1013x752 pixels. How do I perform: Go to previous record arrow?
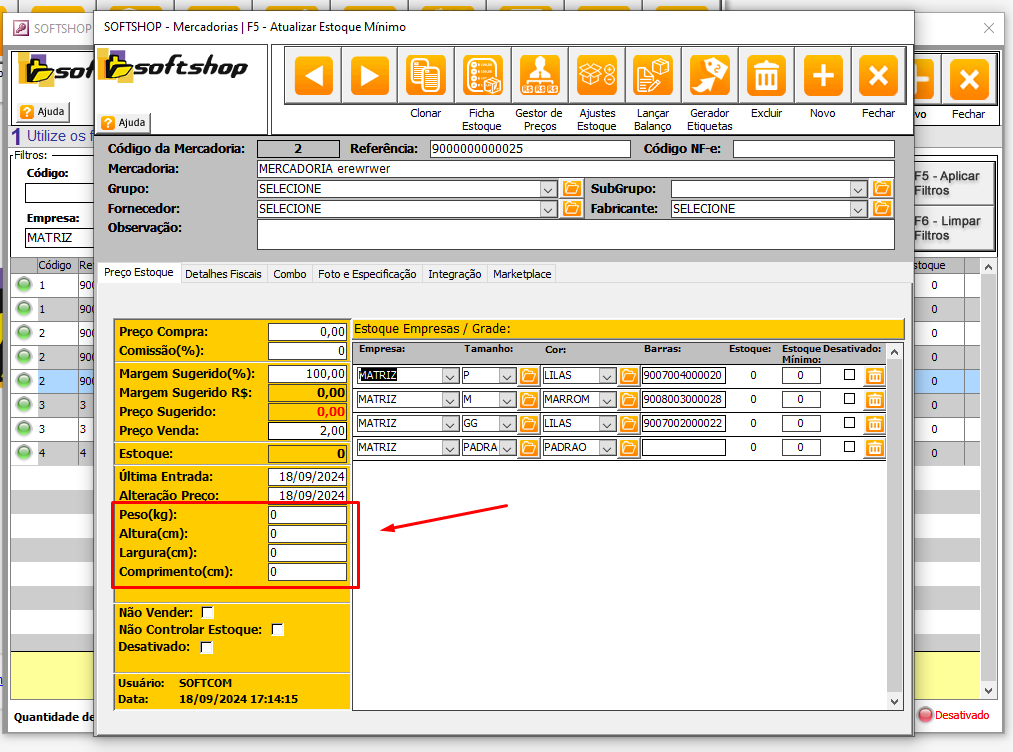click(313, 76)
